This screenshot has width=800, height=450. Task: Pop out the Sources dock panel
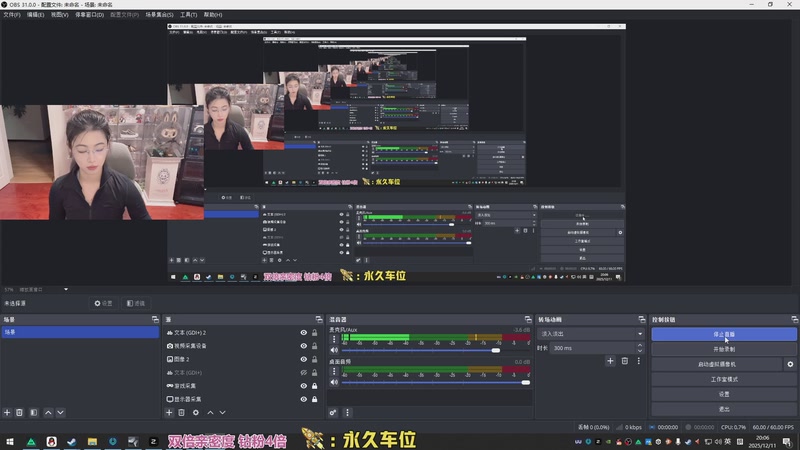point(319,319)
